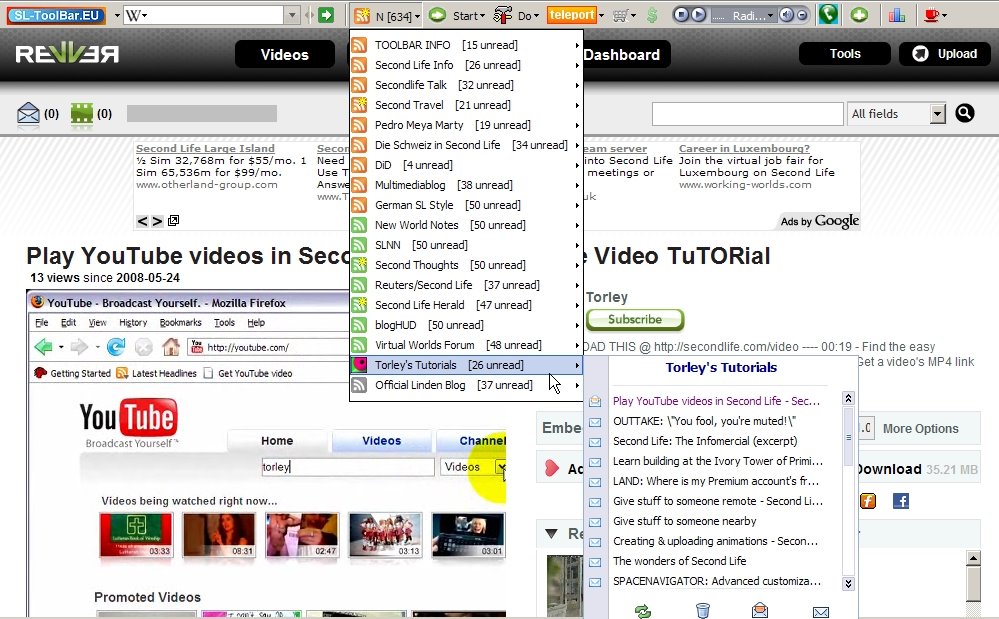
Task: Open Virtual Worlds Forum feed submenu
Action: tap(466, 345)
